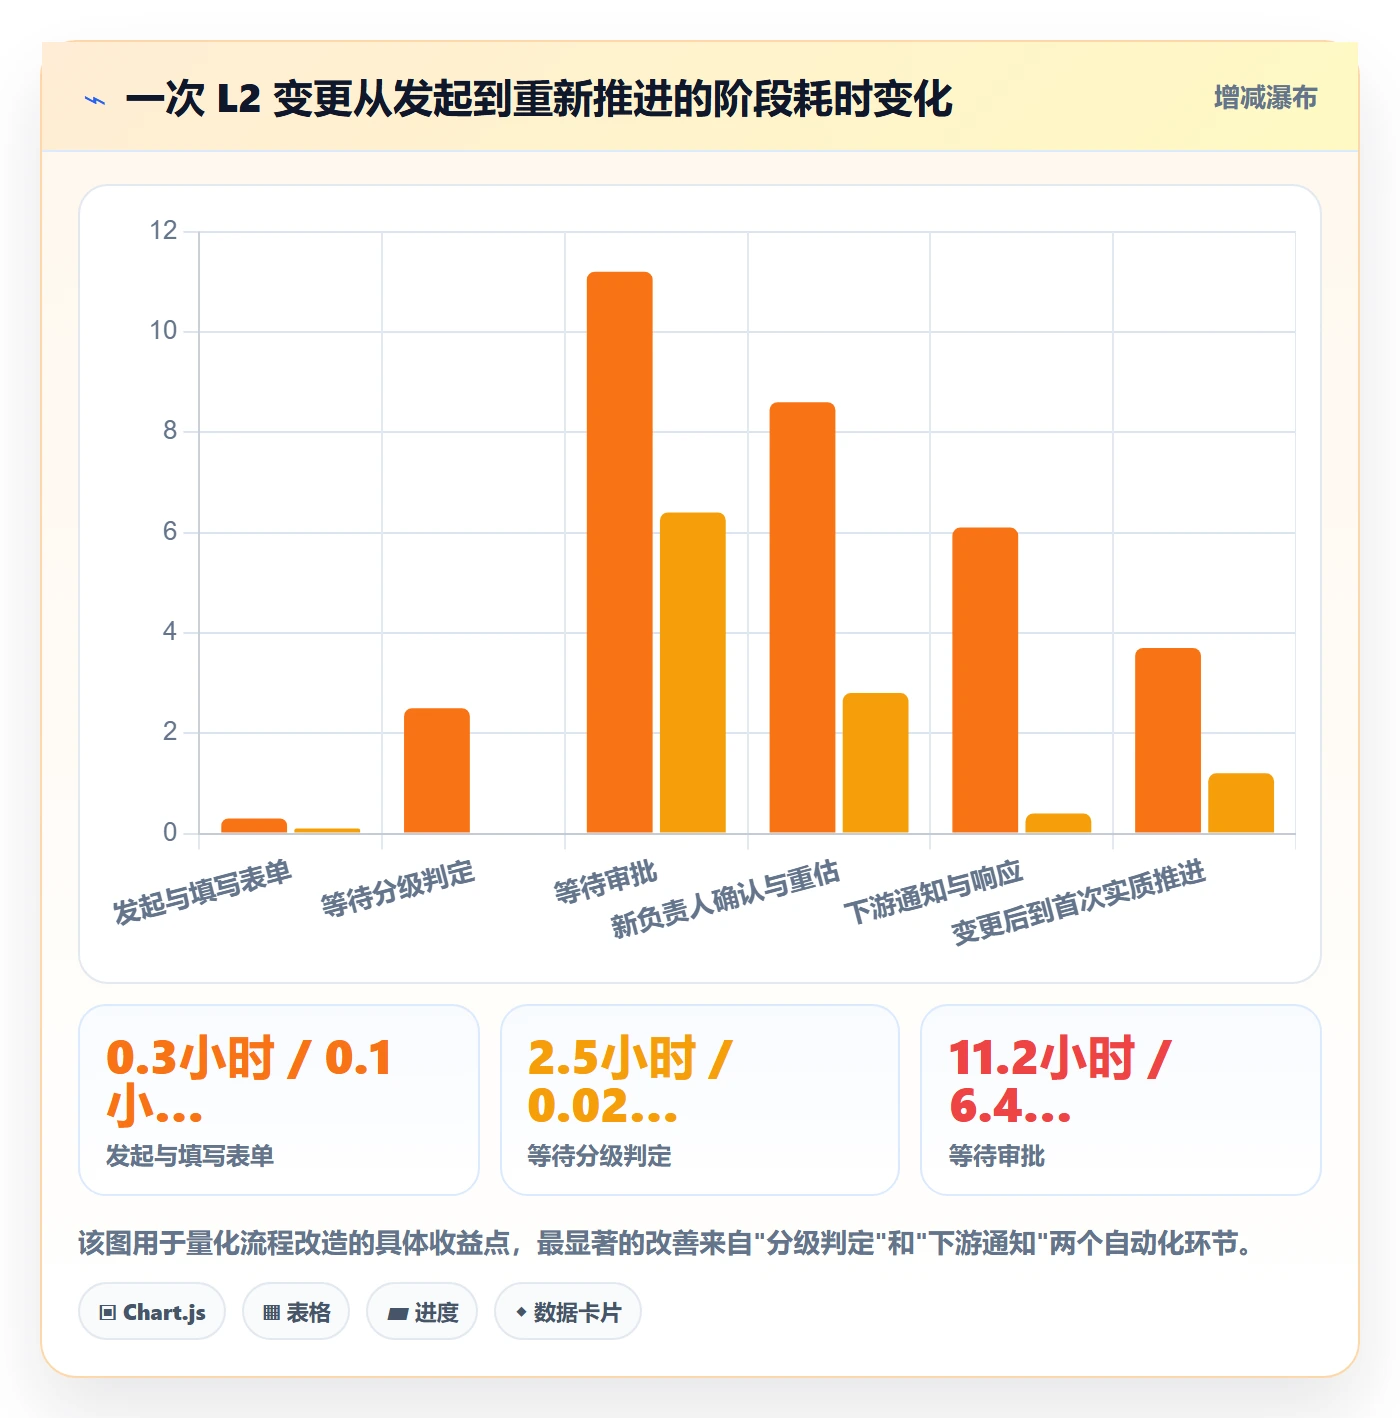Click the red card value starting 11.2小时

(x=1060, y=1081)
